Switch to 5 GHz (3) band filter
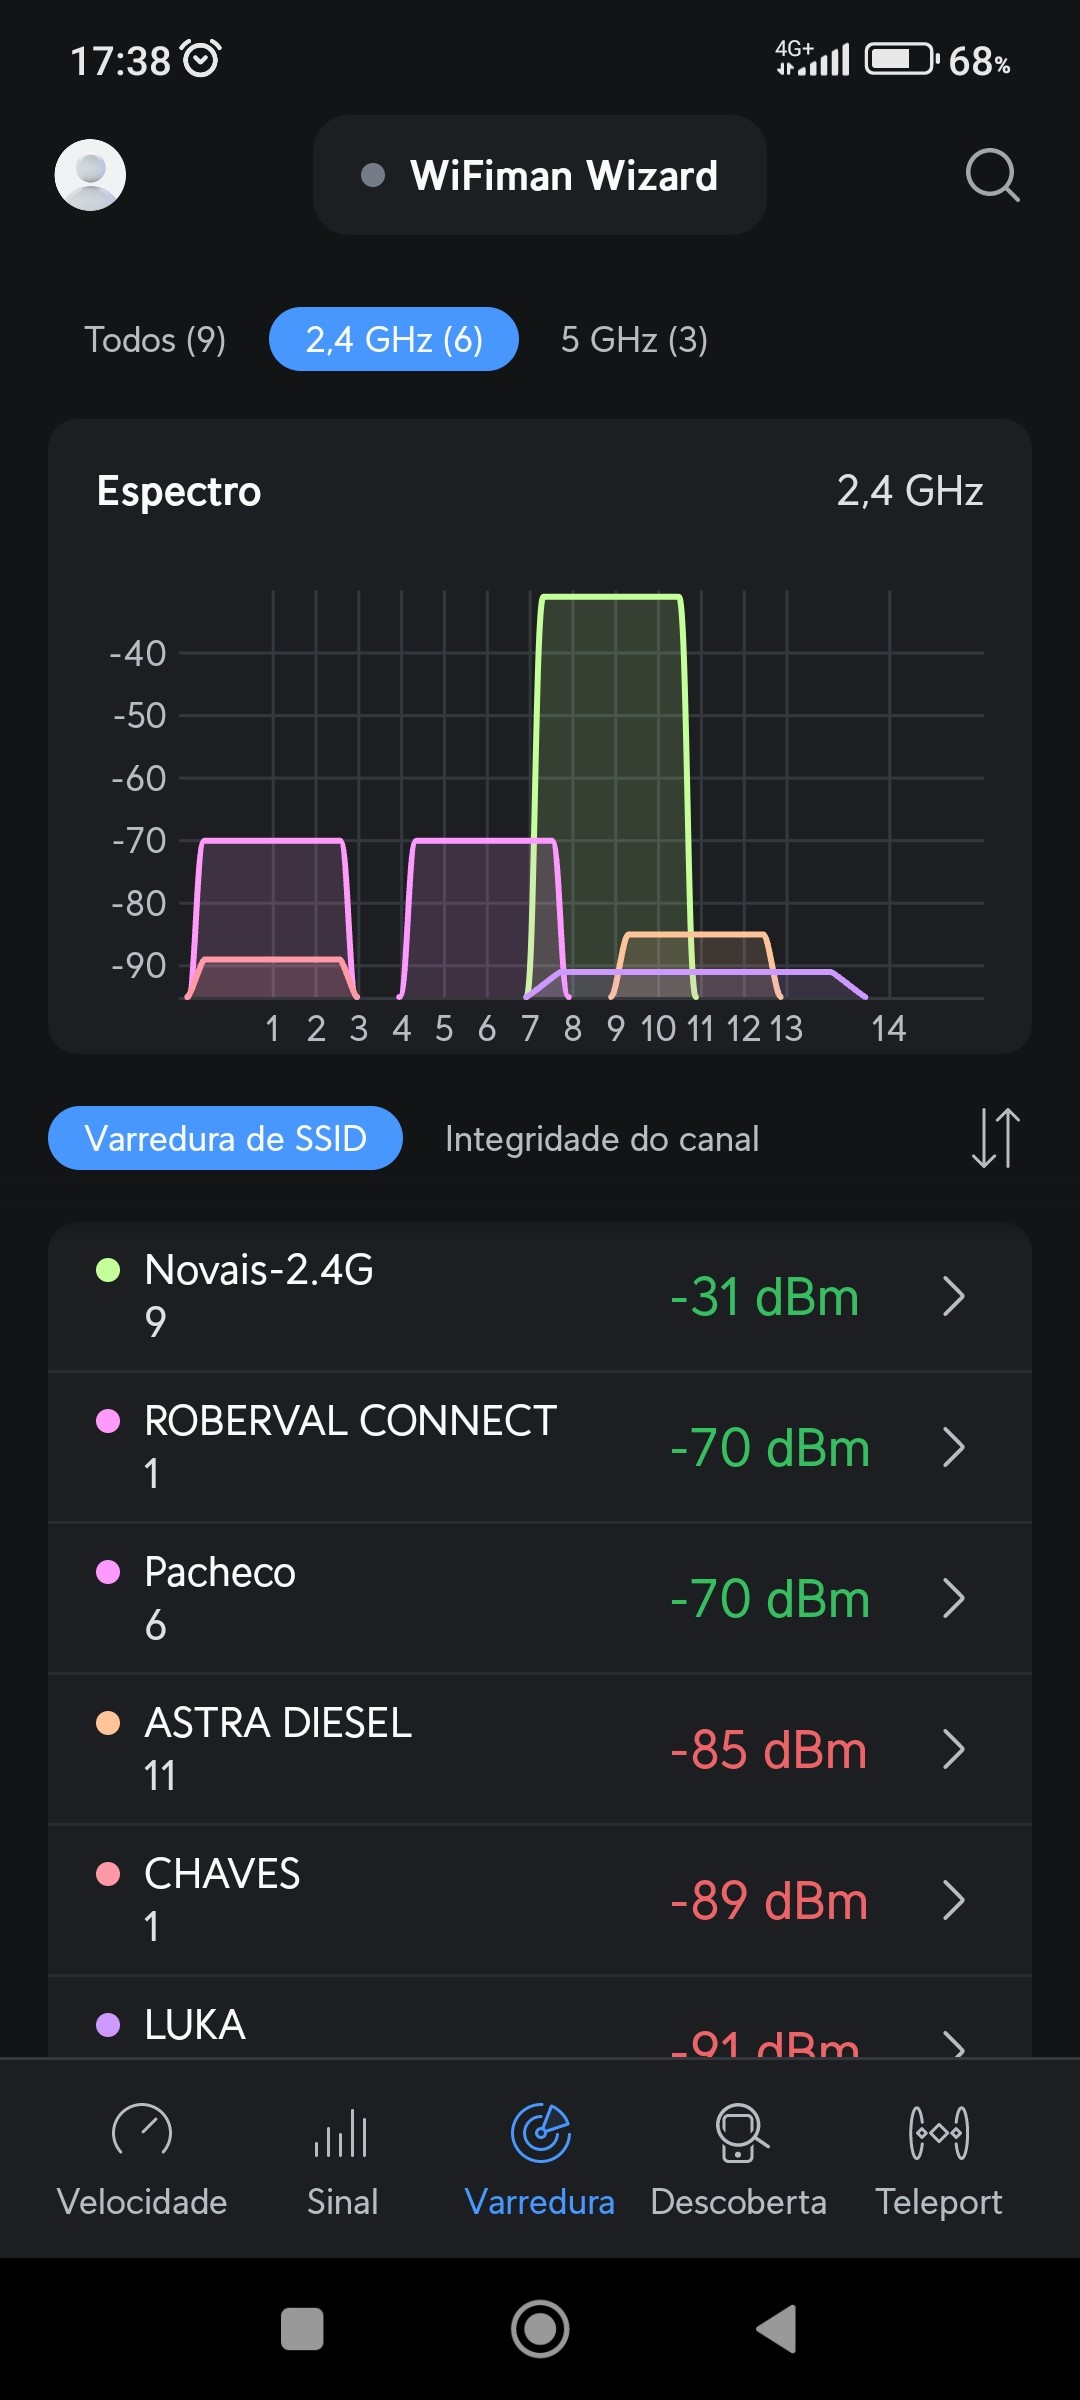The image size is (1080, 2400). (x=634, y=340)
